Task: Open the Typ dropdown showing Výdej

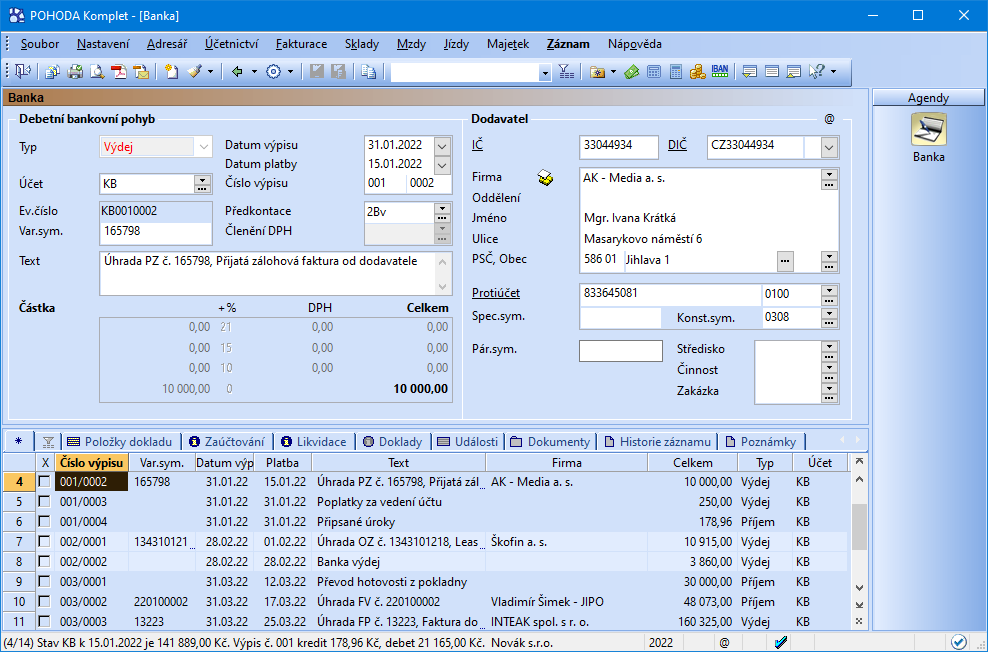Action: point(203,147)
